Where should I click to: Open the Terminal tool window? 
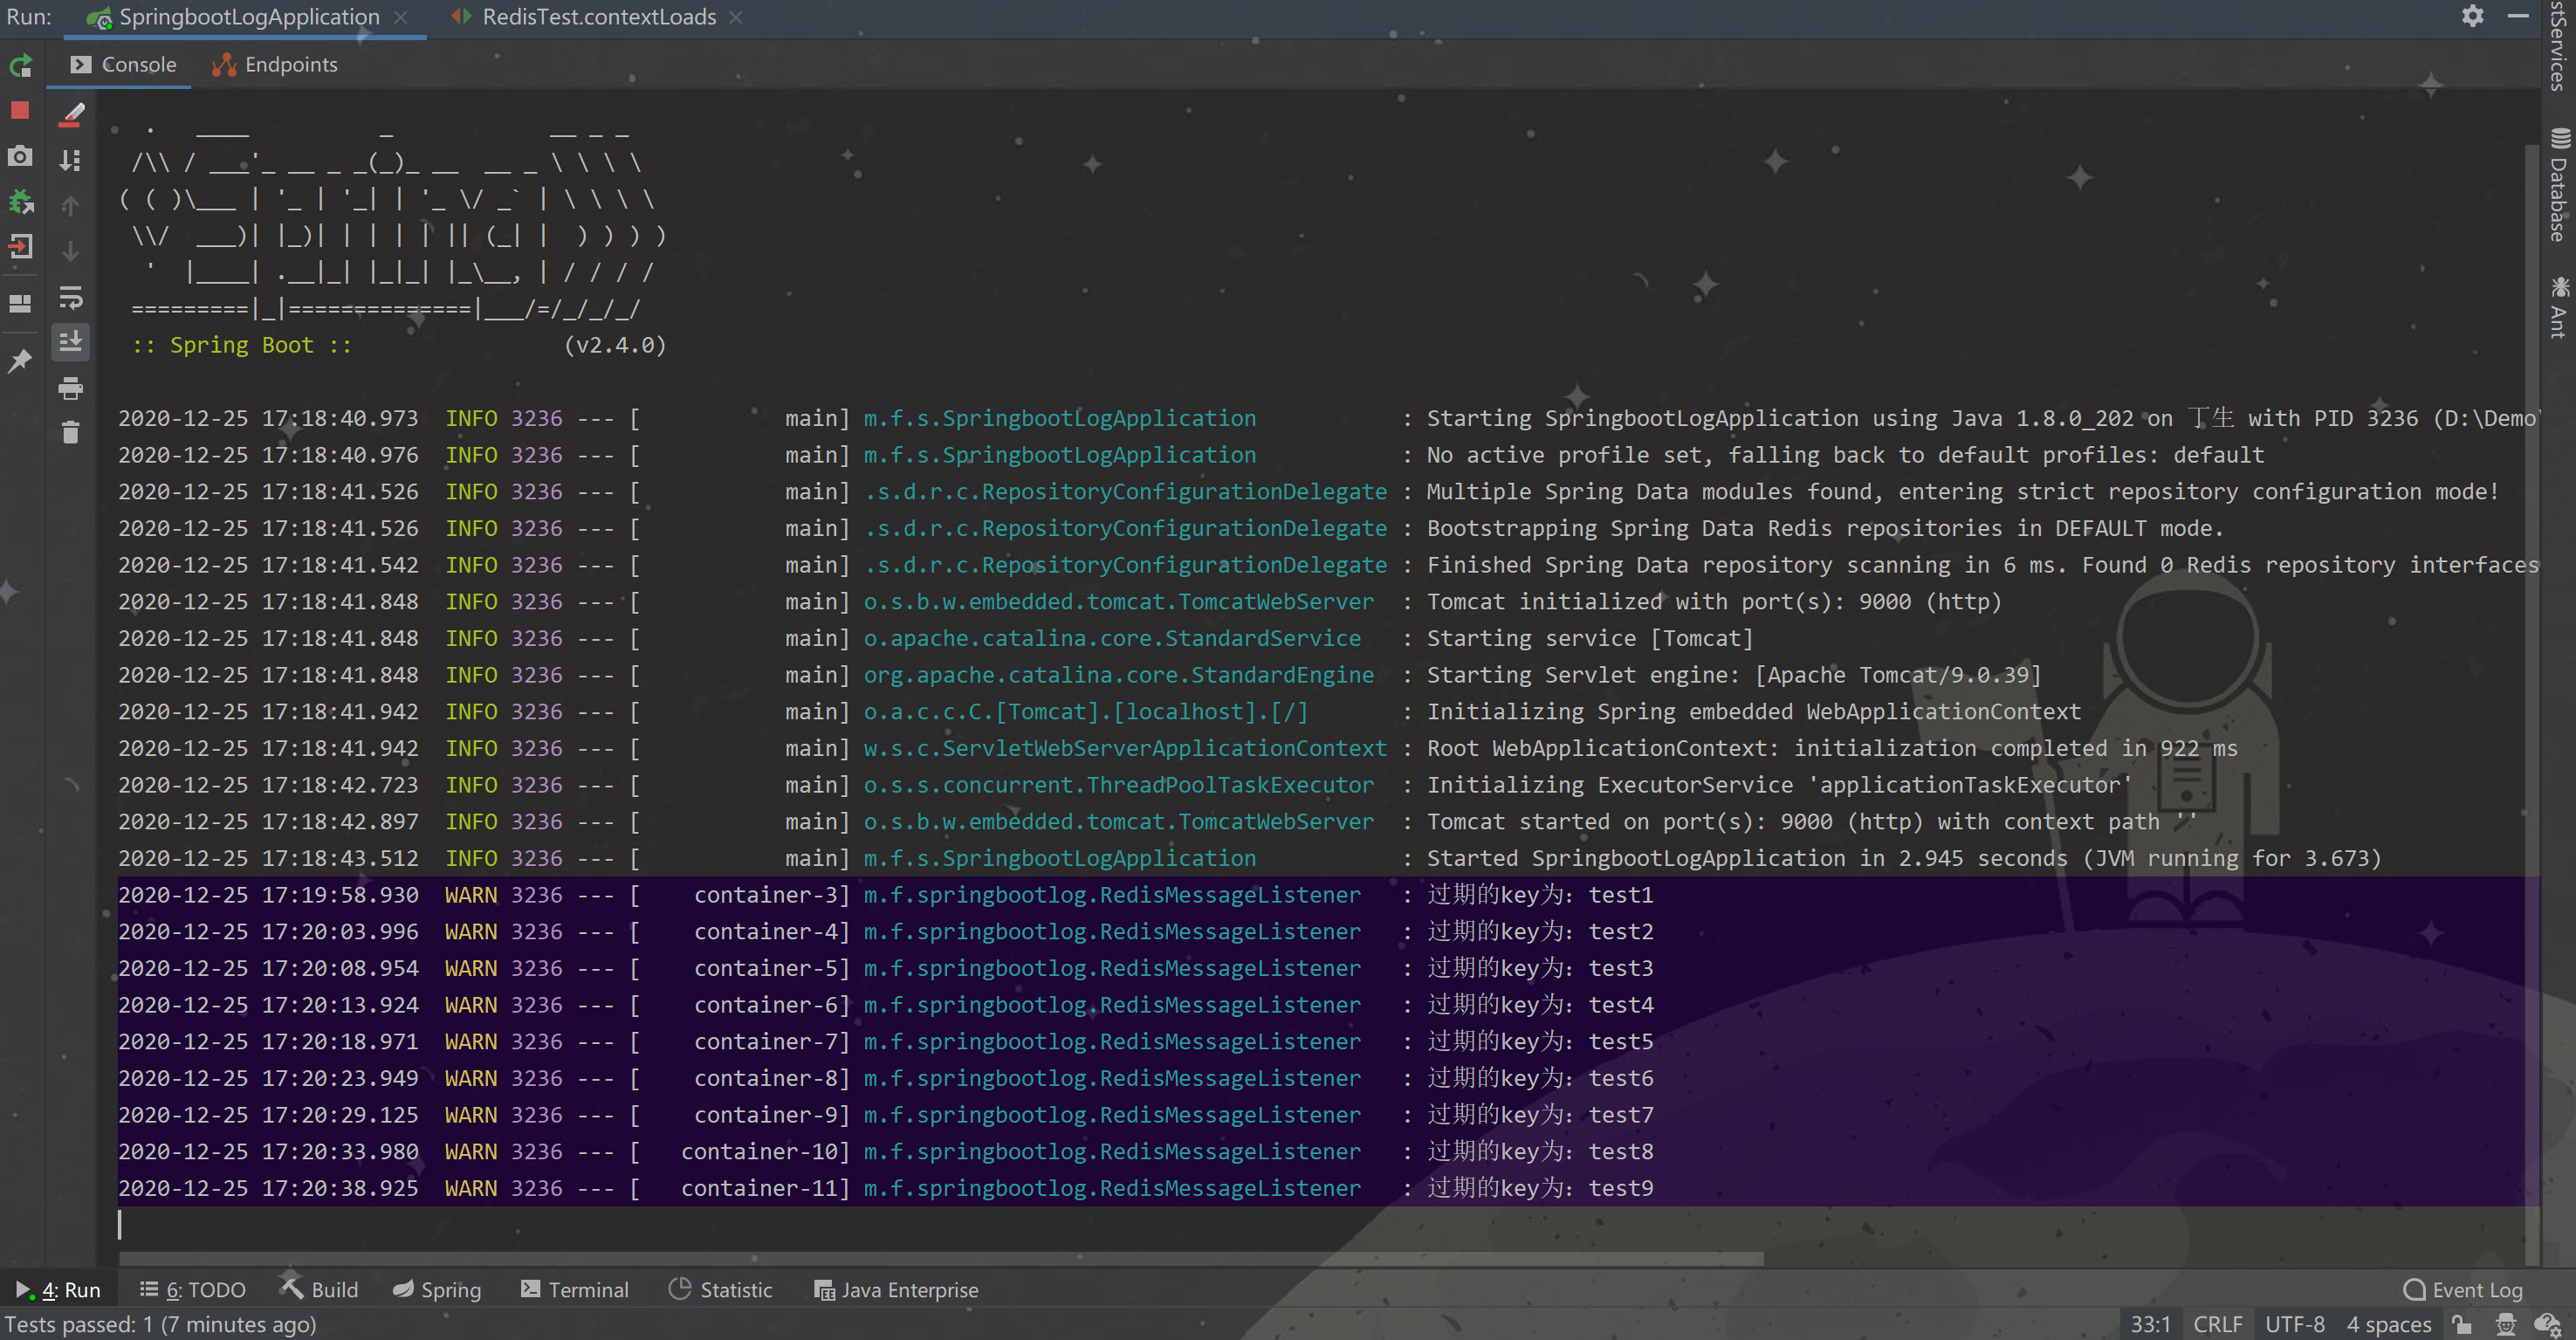[575, 1289]
